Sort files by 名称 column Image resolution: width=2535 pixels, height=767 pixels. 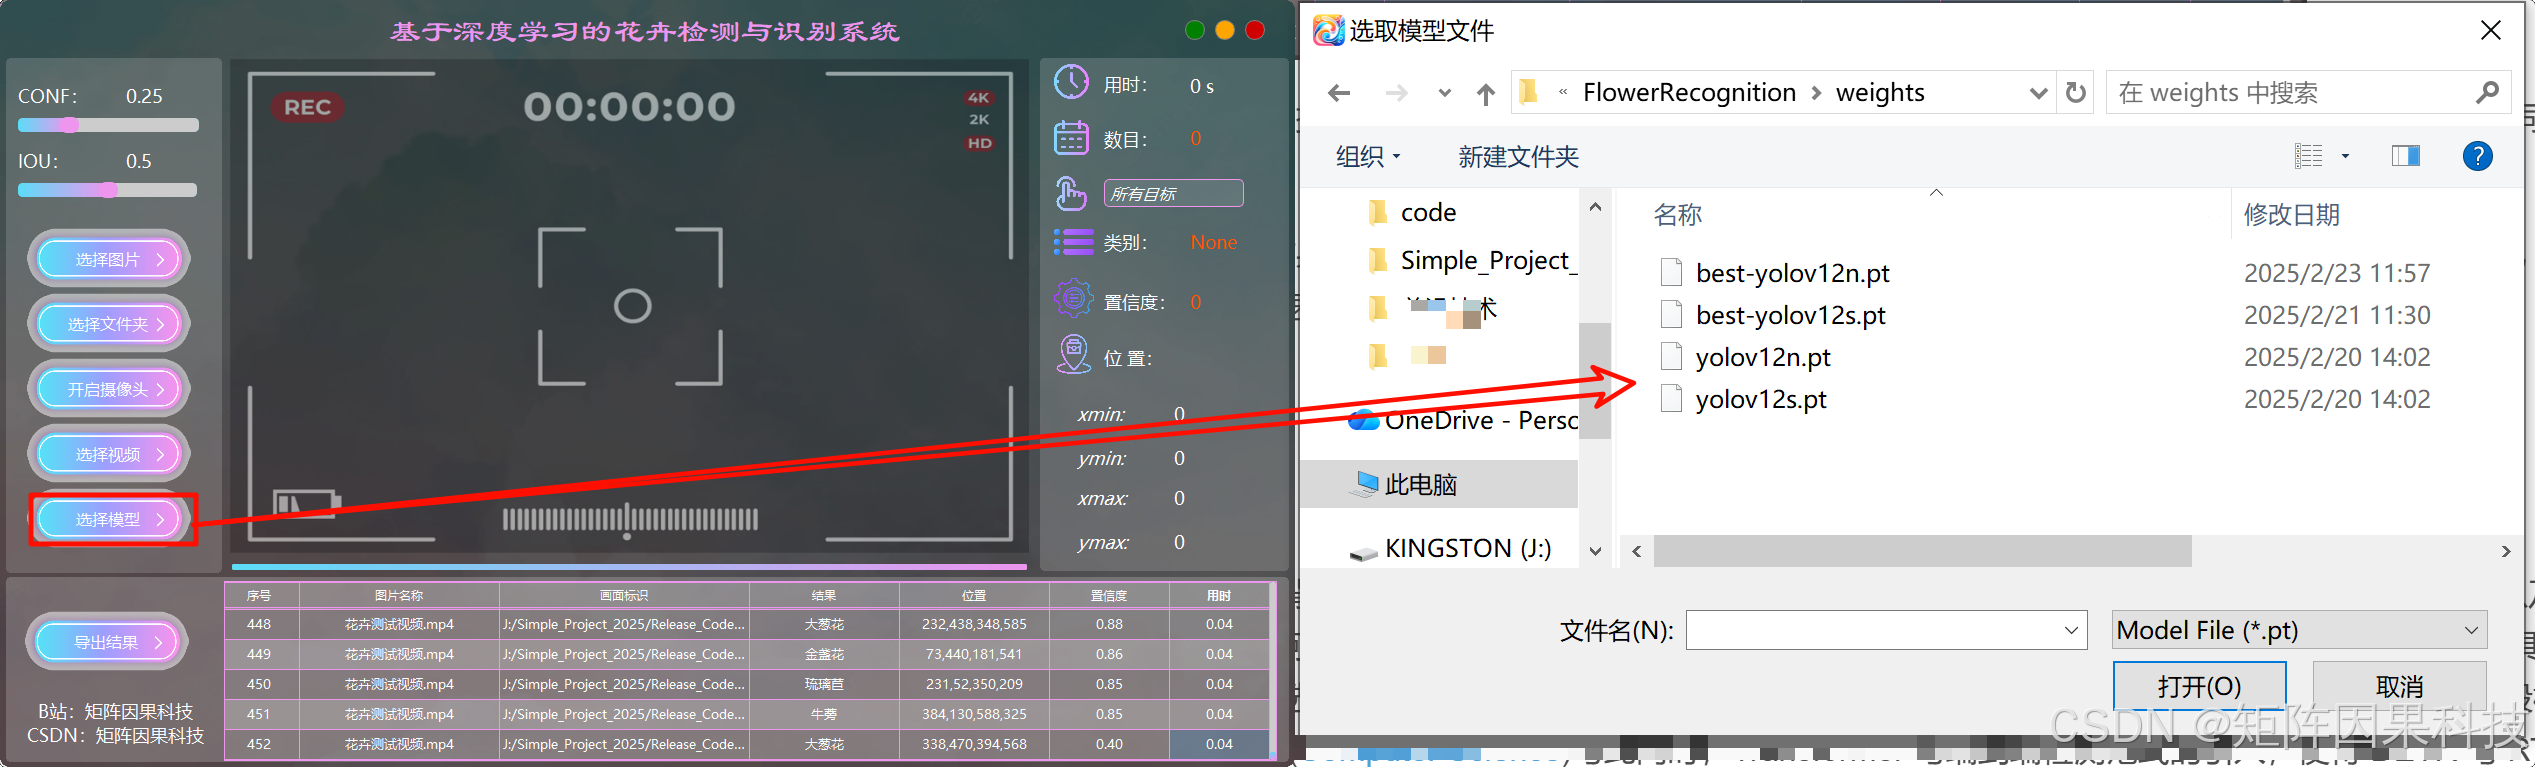point(1677,215)
